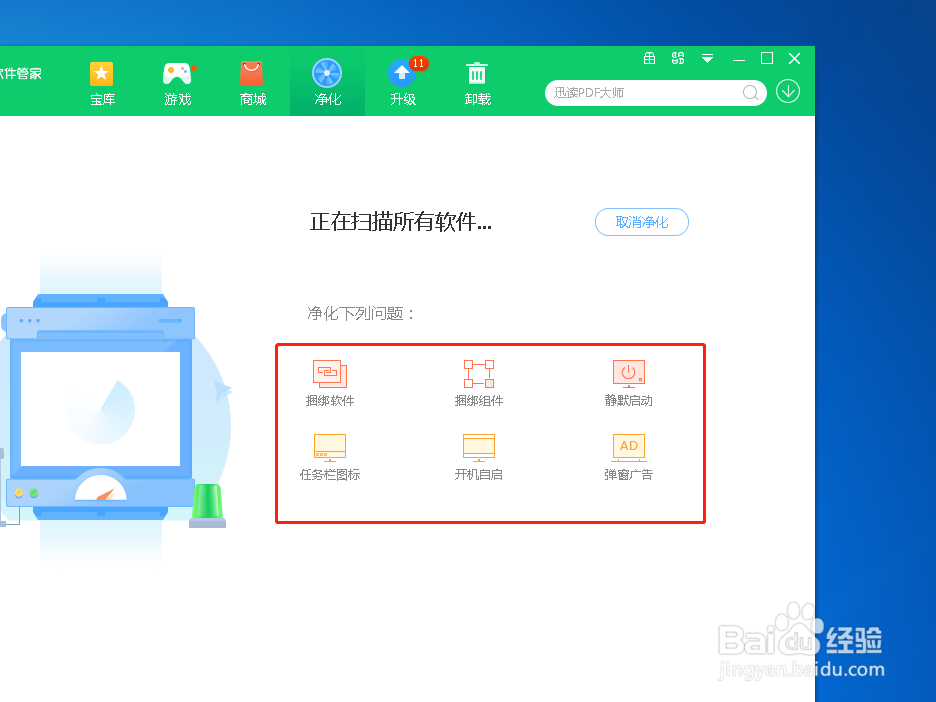Click the puzzle-piece icon beside the gift icon
This screenshot has height=702, width=936.
pos(677,58)
